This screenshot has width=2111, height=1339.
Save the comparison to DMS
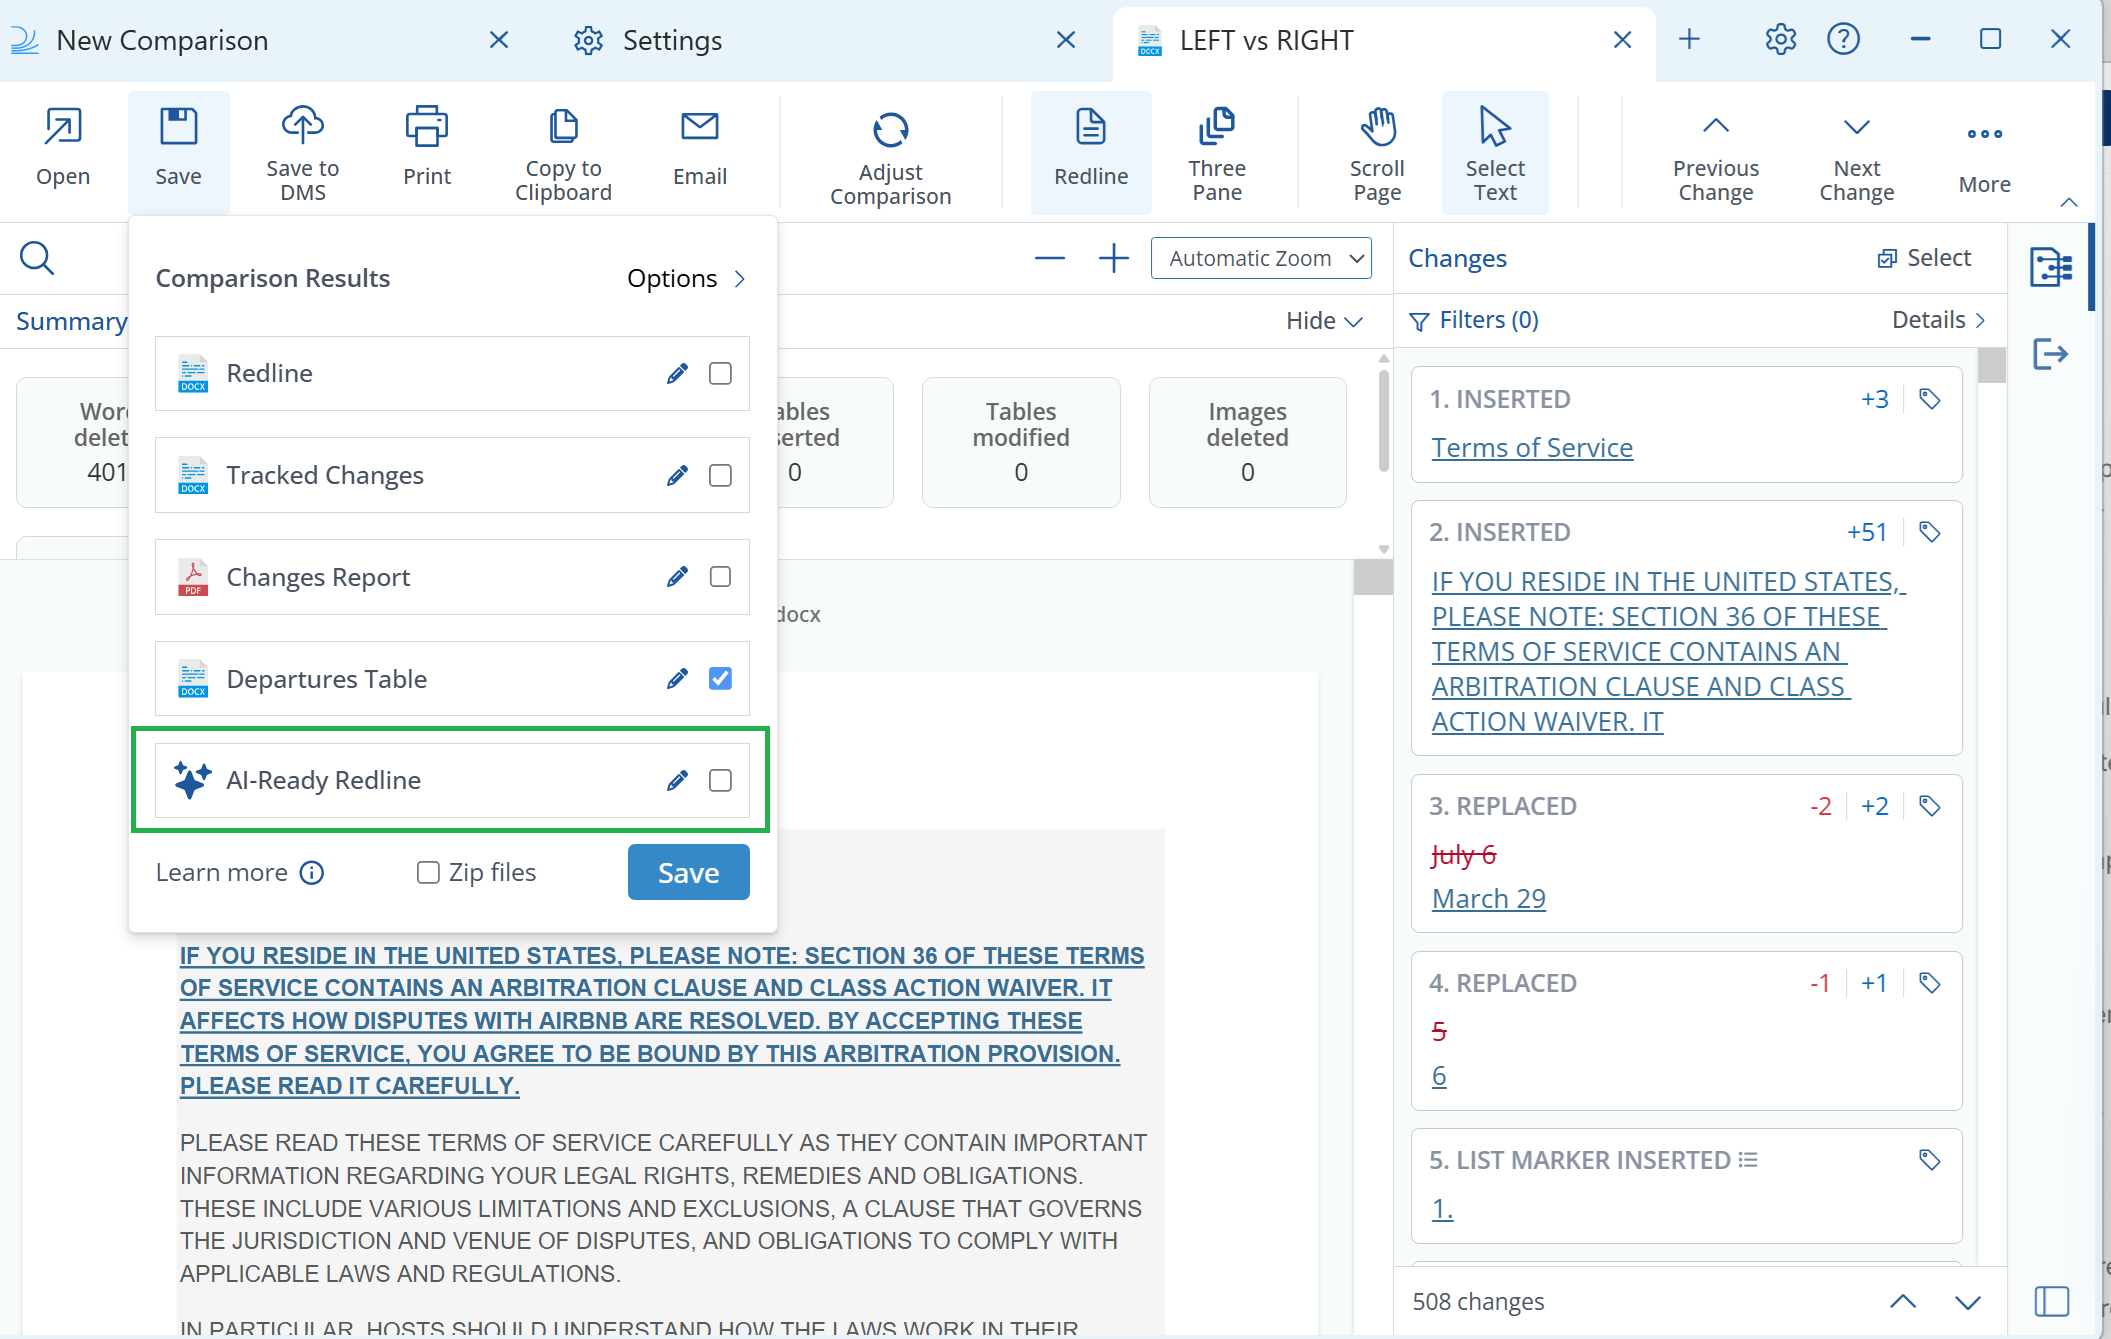click(301, 150)
